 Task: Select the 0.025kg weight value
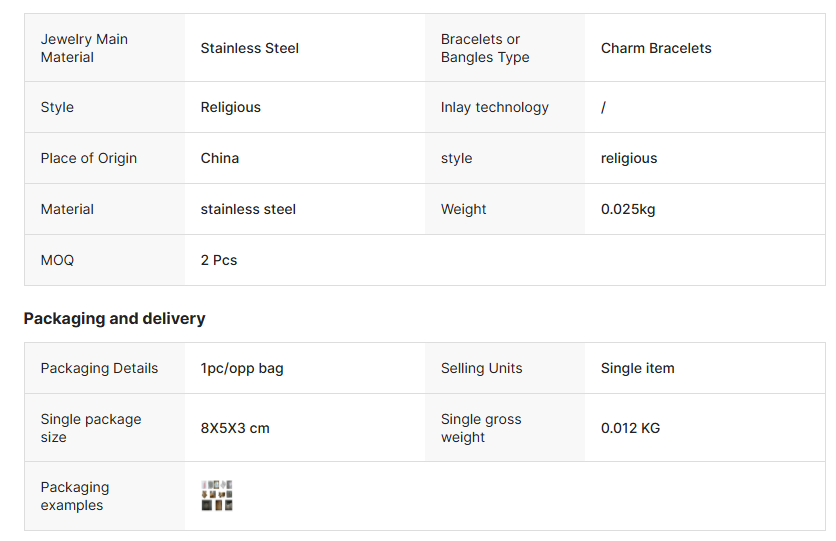(x=628, y=209)
